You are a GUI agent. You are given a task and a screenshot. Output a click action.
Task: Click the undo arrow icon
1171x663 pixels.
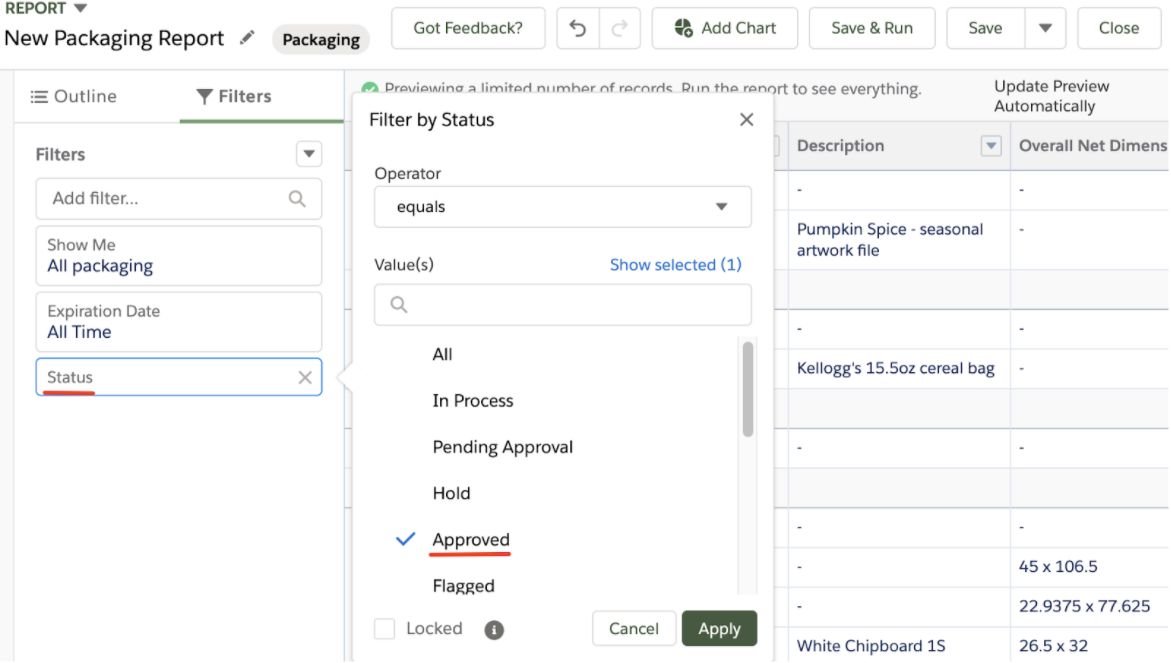click(578, 28)
